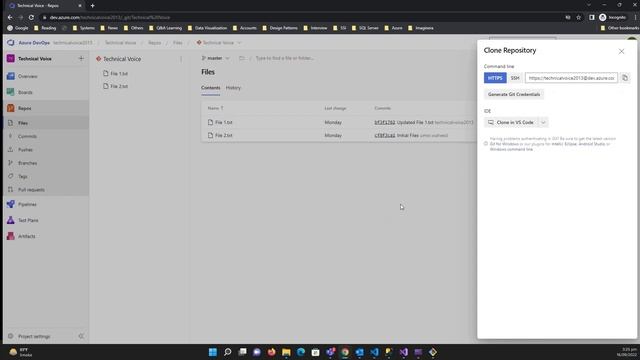This screenshot has width=640, height=360.
Task: Generate Git Credentials
Action: point(514,94)
